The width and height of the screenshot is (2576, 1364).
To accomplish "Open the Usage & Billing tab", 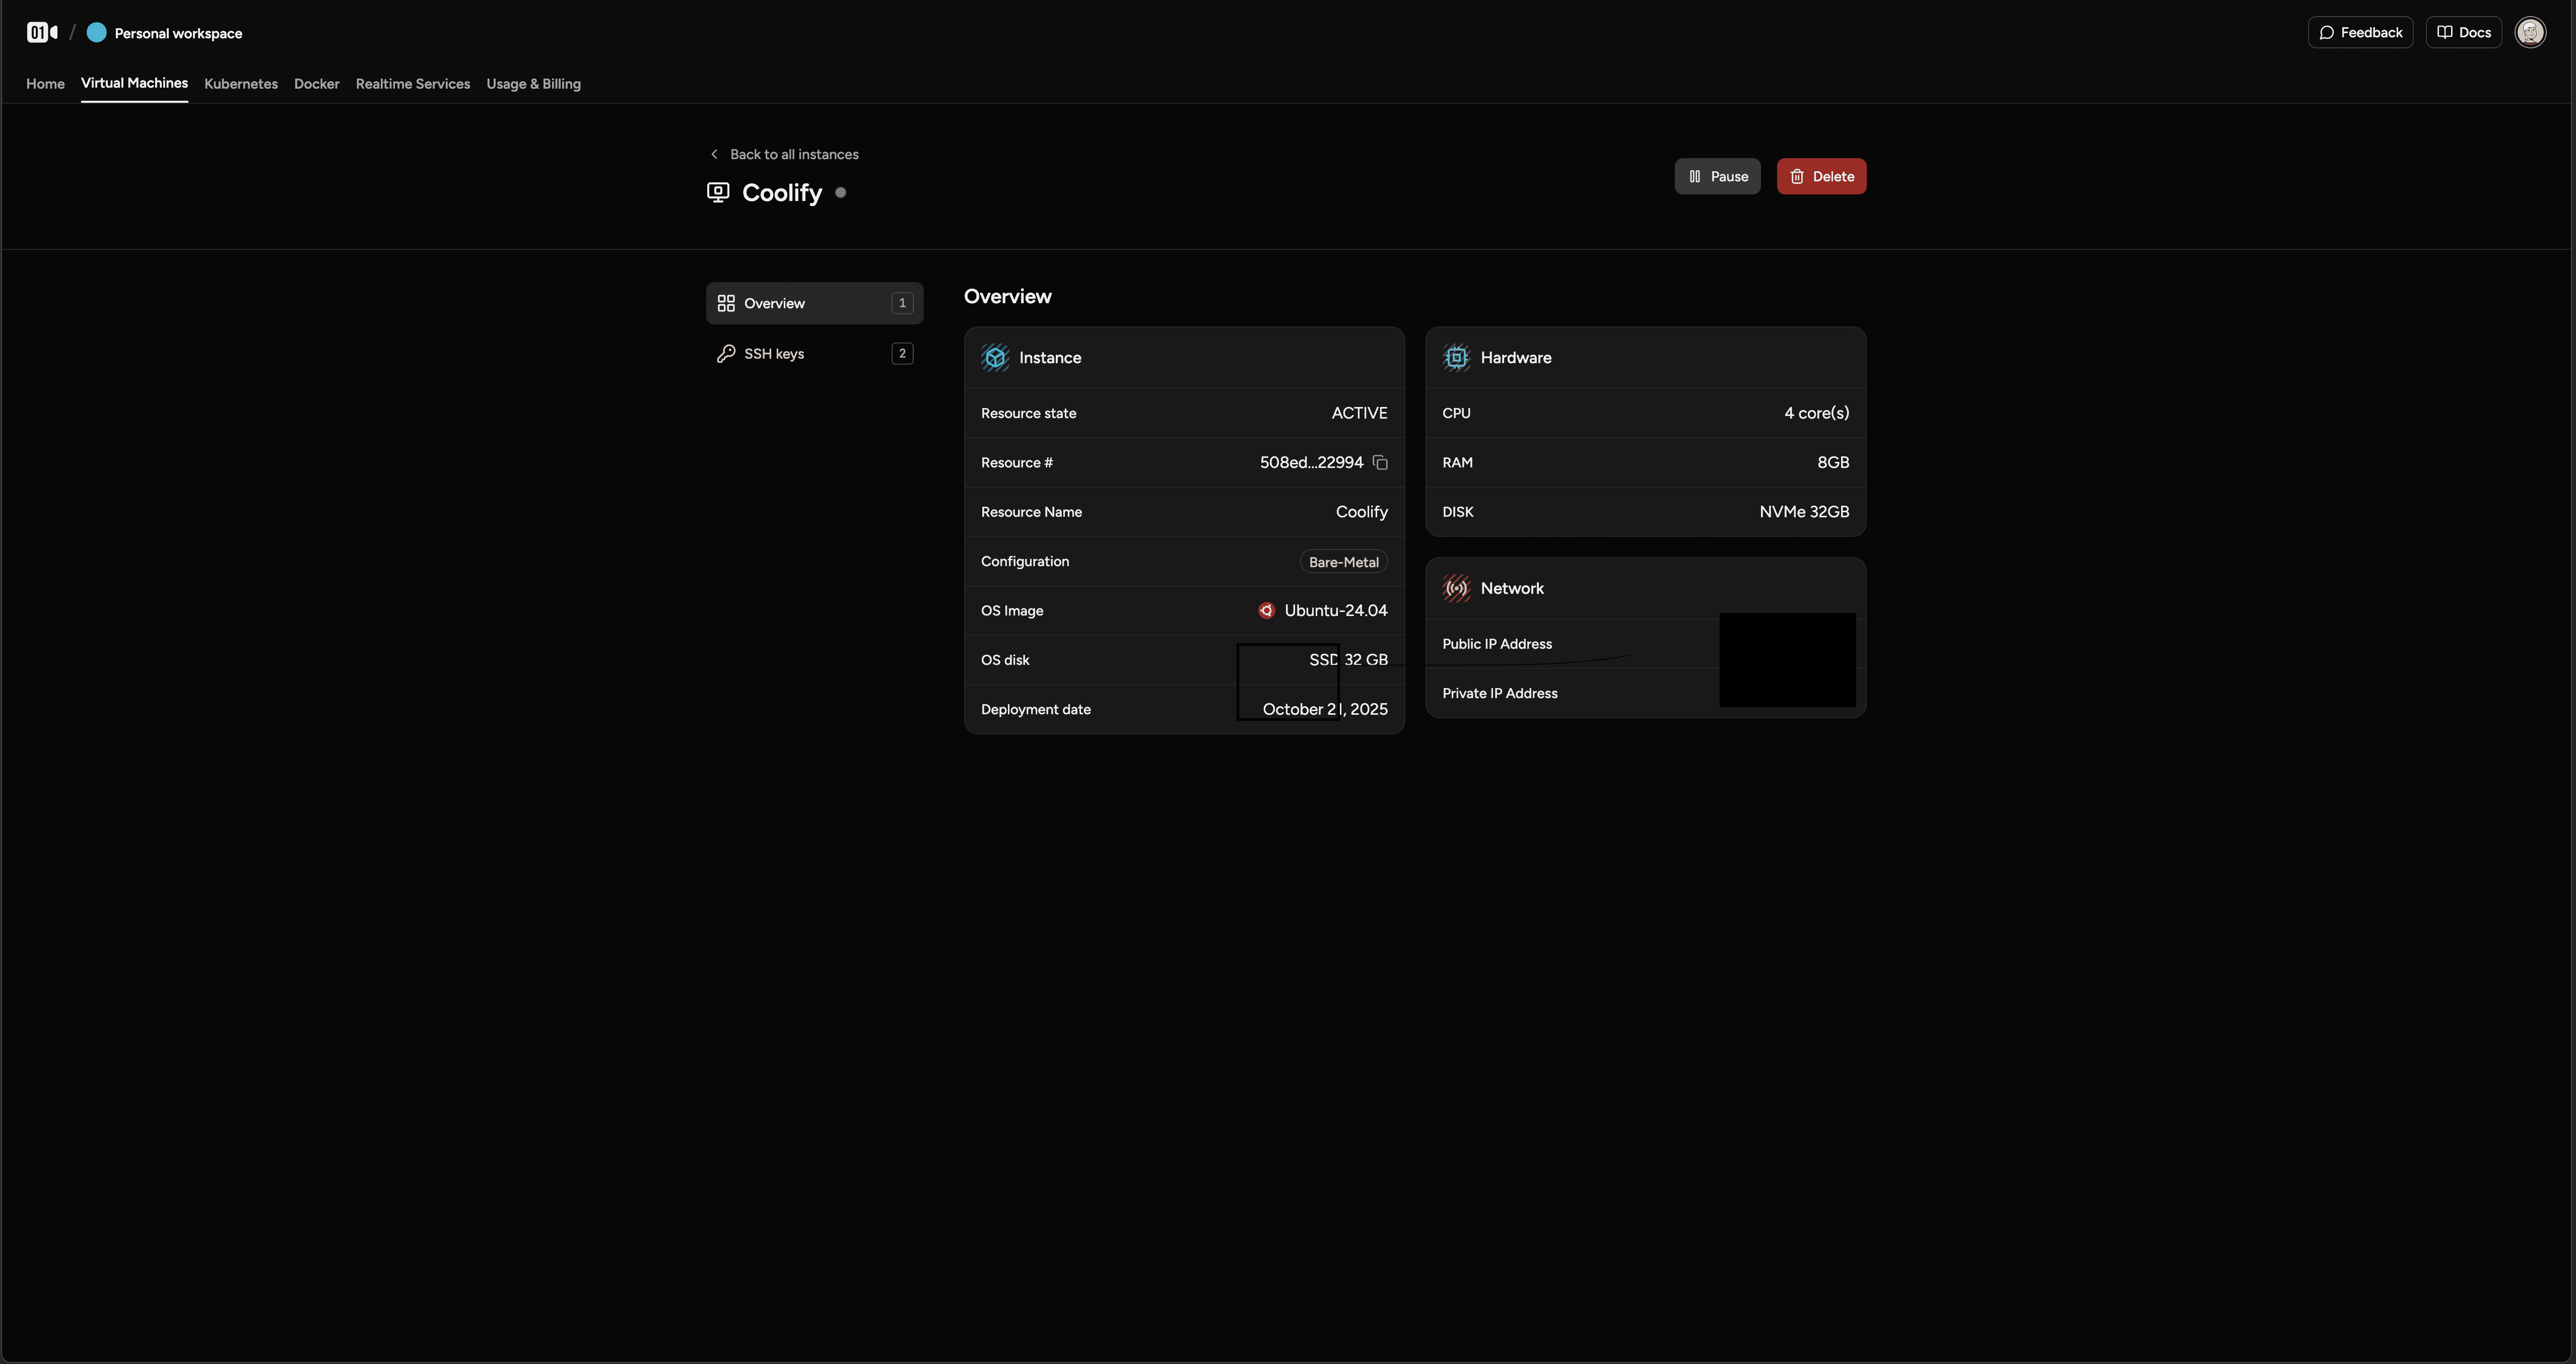I will (533, 84).
